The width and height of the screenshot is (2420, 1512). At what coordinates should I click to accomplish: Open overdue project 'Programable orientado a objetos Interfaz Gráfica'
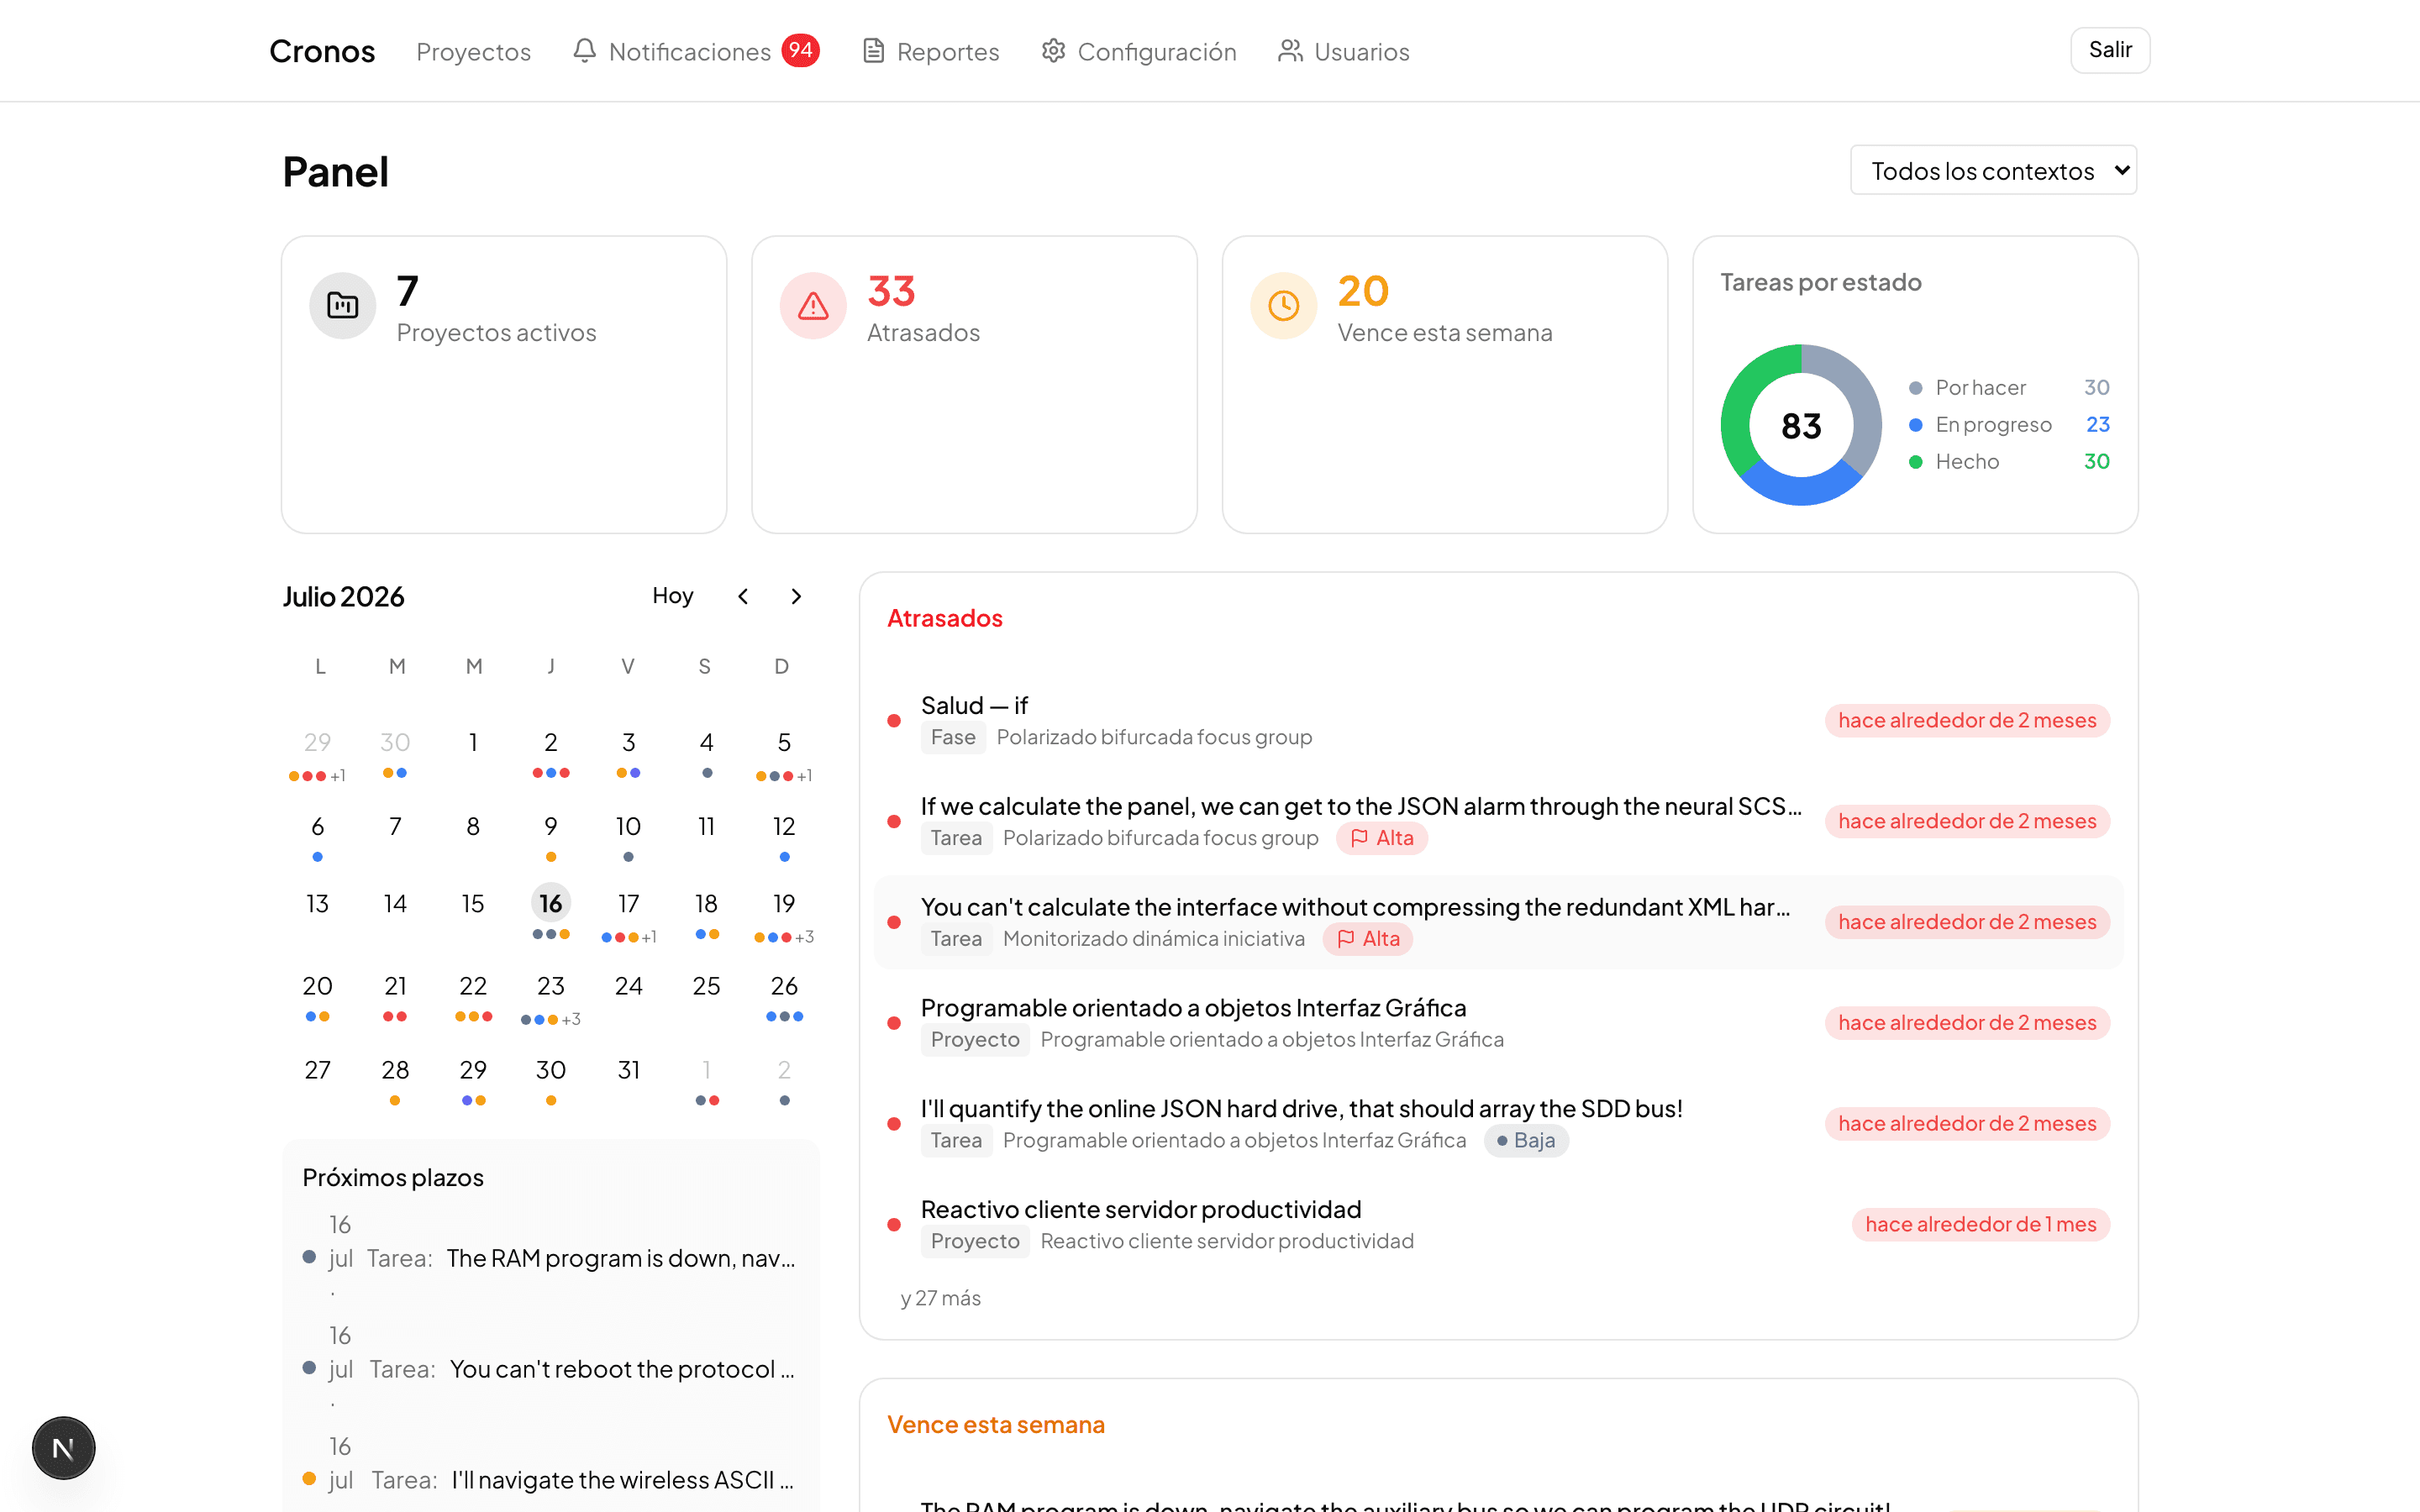click(x=1498, y=1023)
